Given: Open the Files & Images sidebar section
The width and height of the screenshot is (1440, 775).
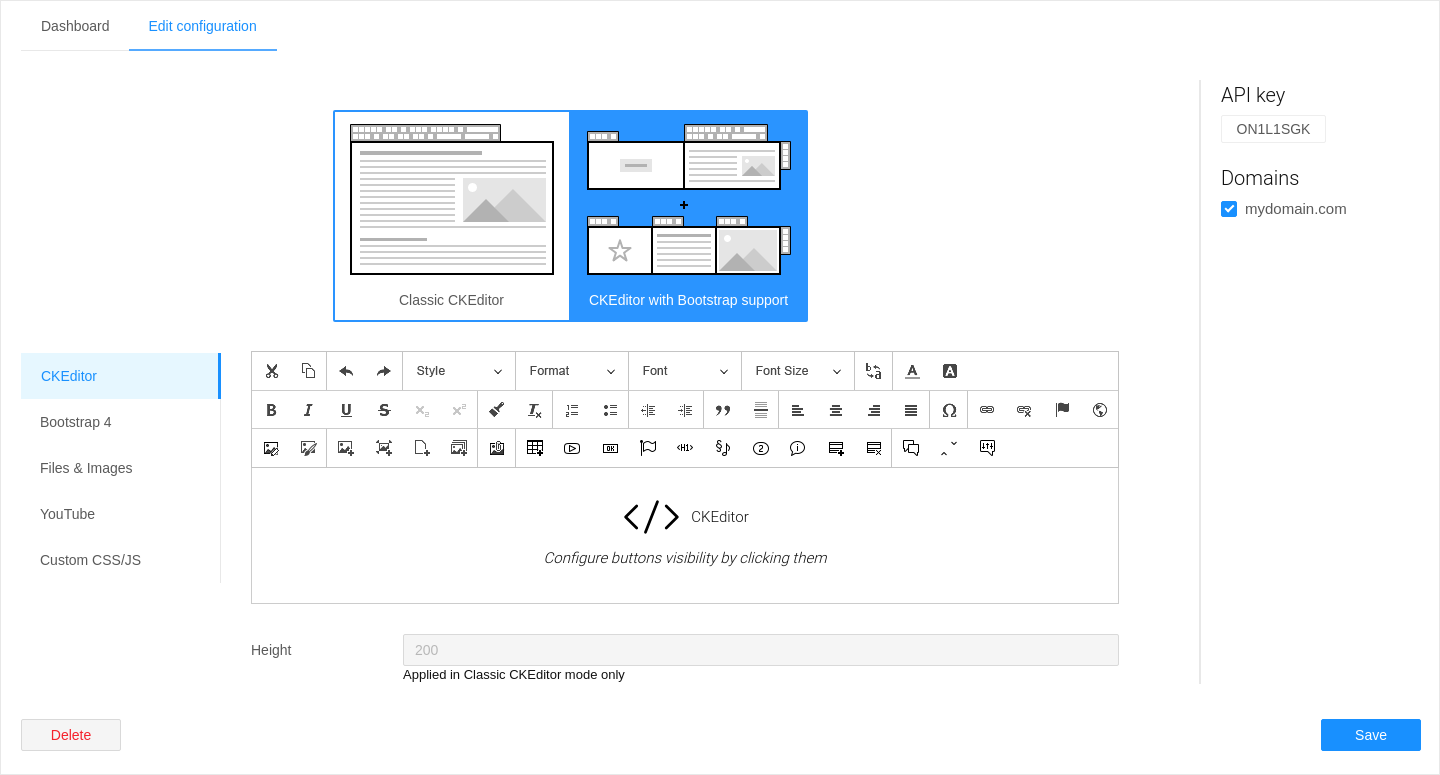Looking at the screenshot, I should click(120, 468).
